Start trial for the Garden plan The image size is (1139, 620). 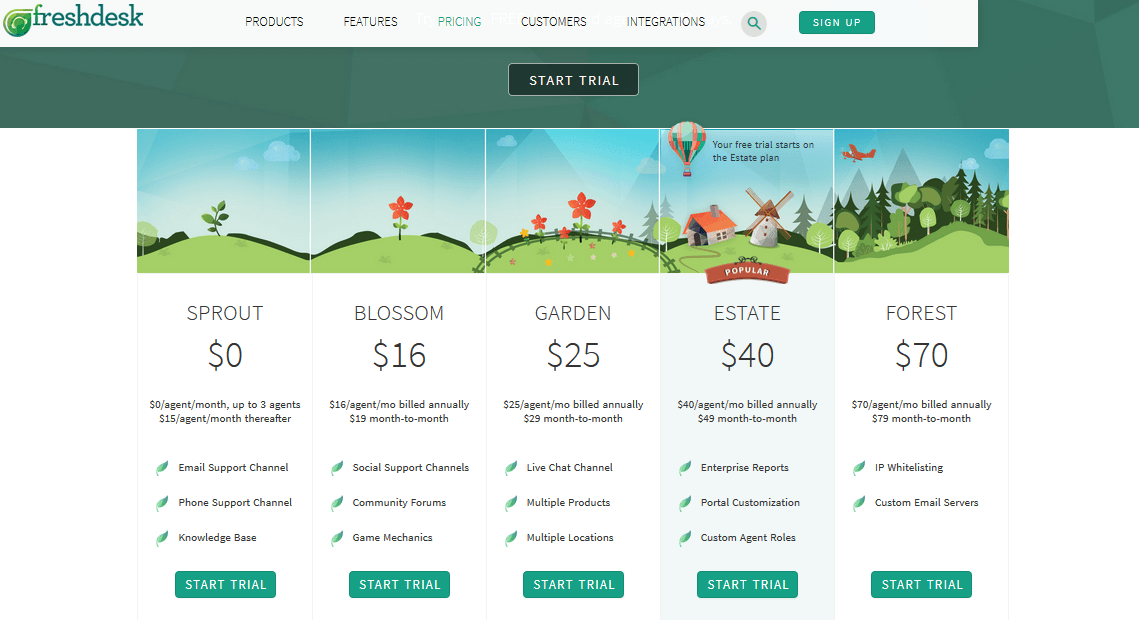[x=573, y=584]
